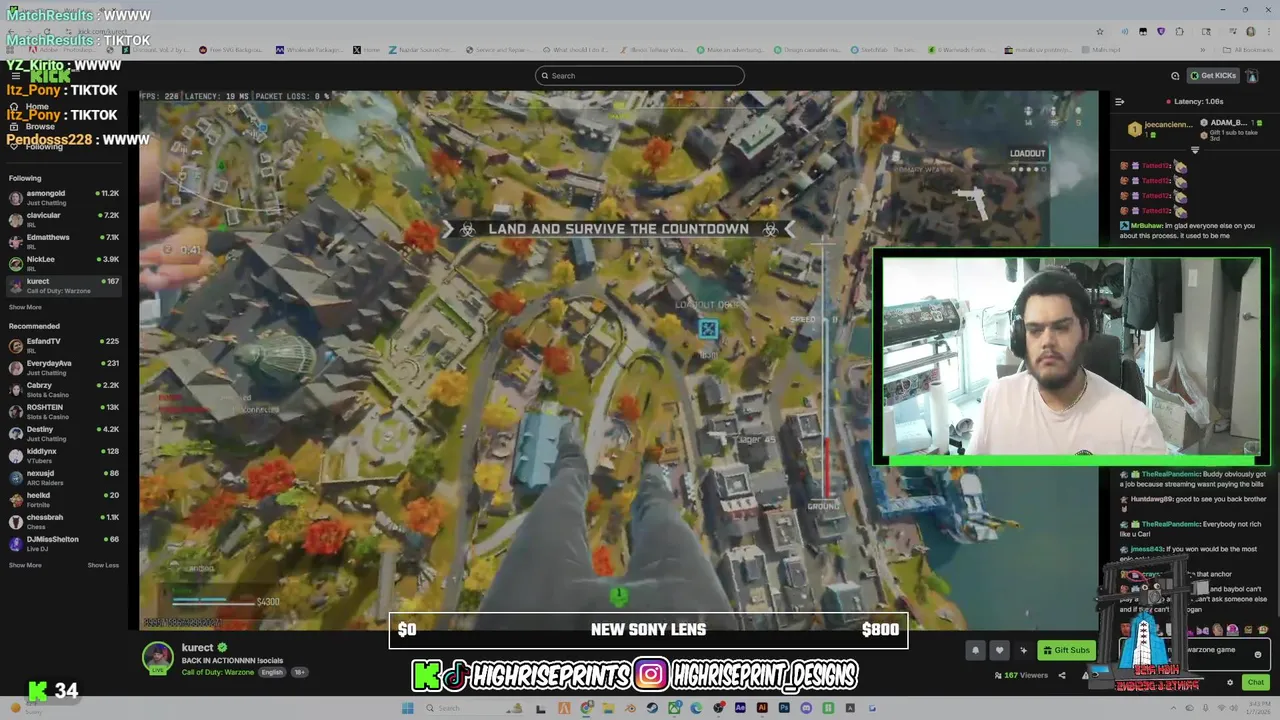Click the volume icon in system tray
This screenshot has width=1280, height=720.
pyautogui.click(x=1233, y=708)
